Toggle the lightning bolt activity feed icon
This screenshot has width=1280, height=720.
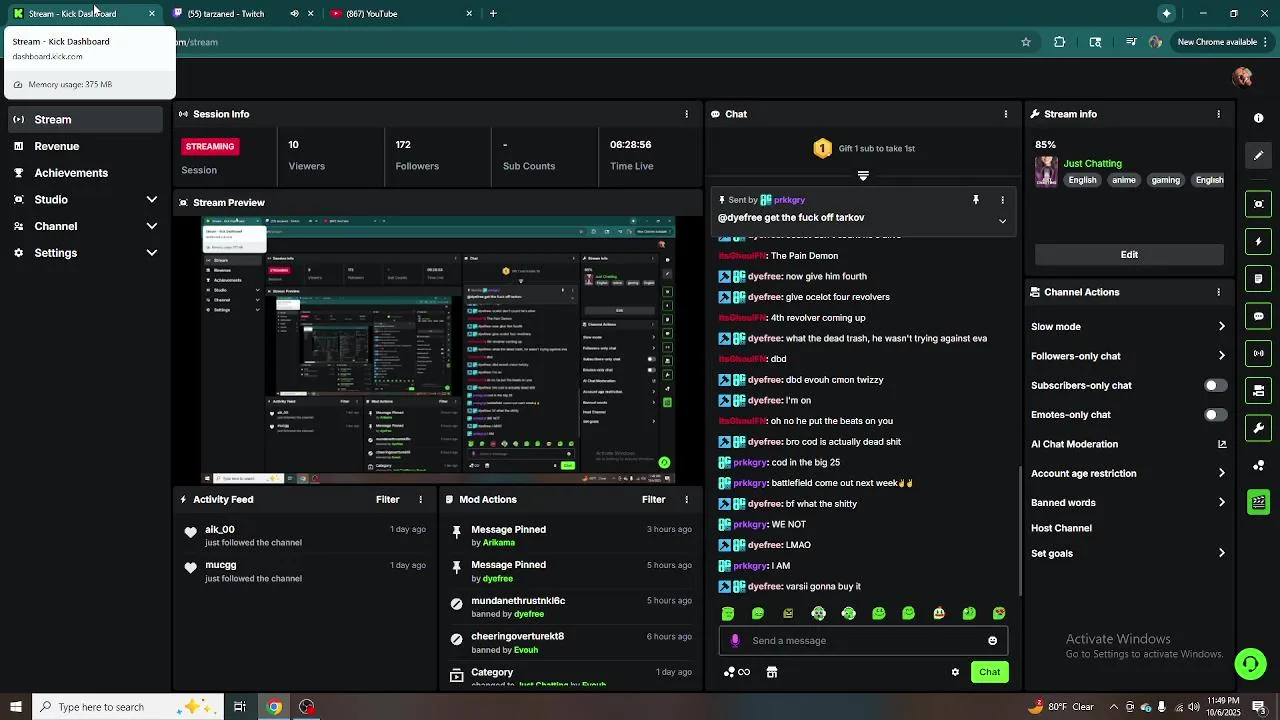pyautogui.click(x=1258, y=241)
